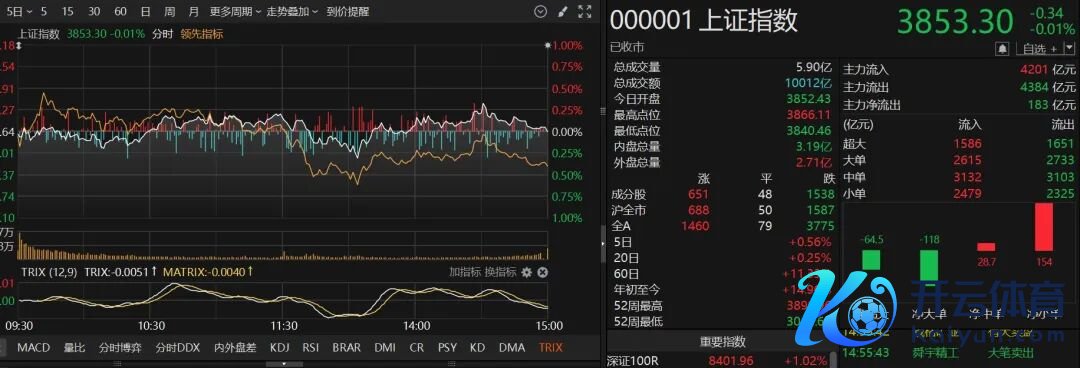Image resolution: width=1080 pixels, height=368 pixels.
Task: Click the 领先指标 label
Action: coord(202,33)
